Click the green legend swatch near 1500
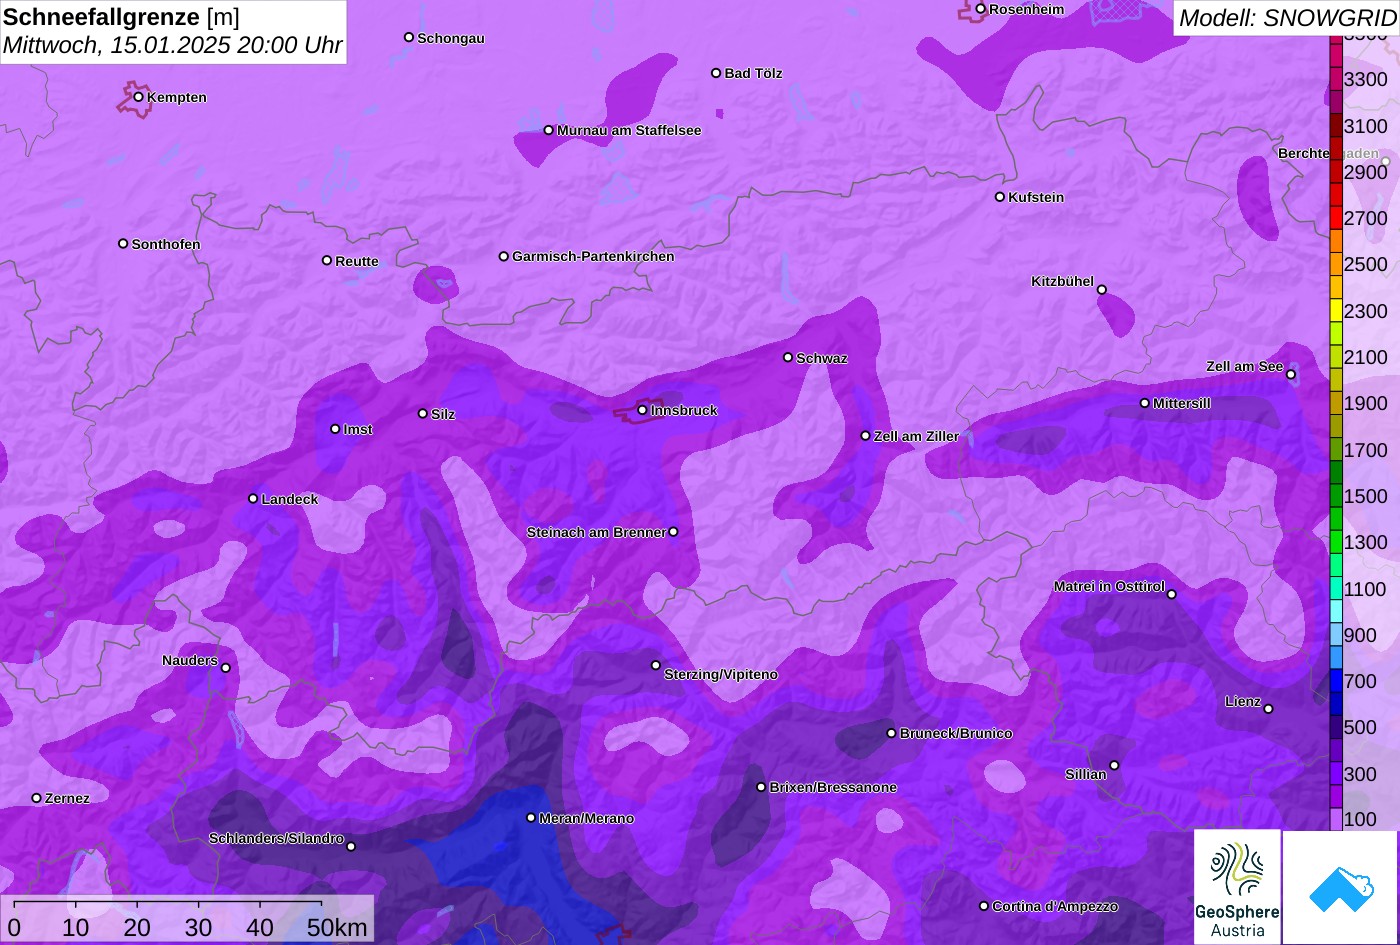This screenshot has height=945, width=1400. pyautogui.click(x=1336, y=497)
